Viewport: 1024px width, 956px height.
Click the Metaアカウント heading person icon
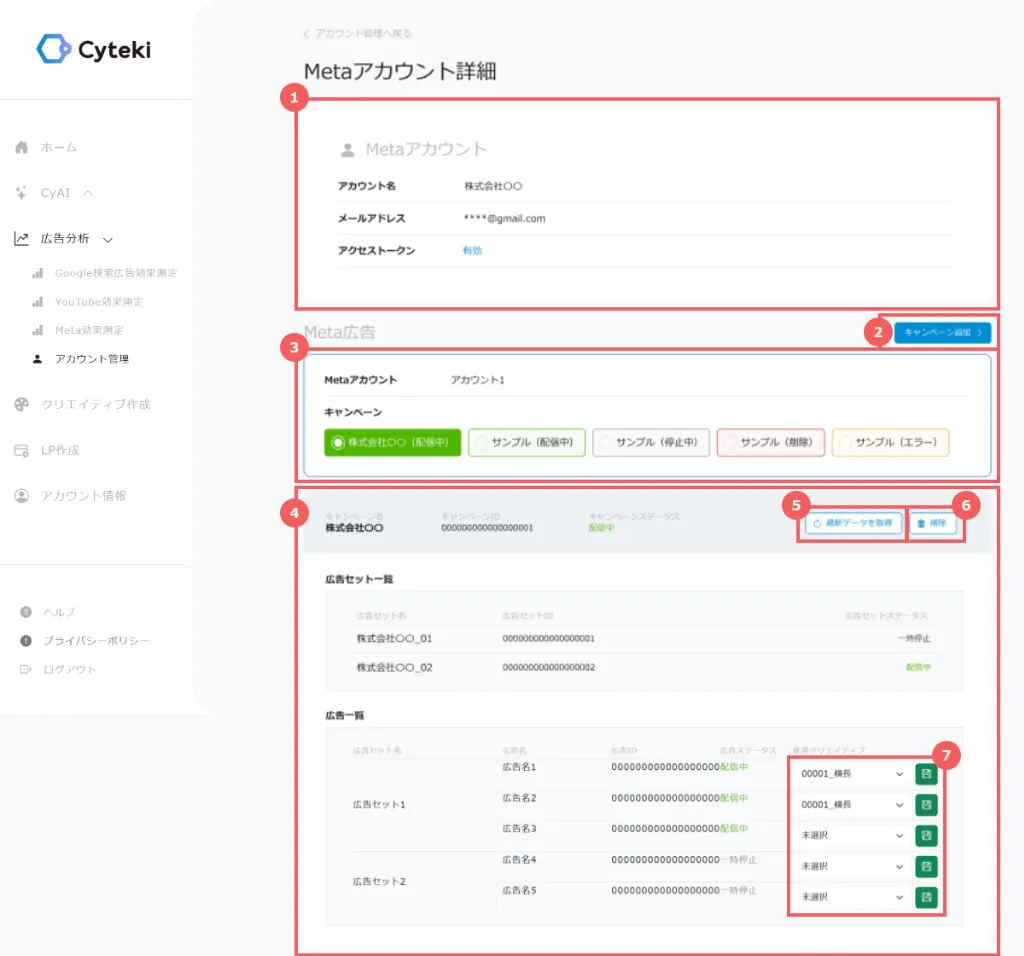[x=347, y=150]
